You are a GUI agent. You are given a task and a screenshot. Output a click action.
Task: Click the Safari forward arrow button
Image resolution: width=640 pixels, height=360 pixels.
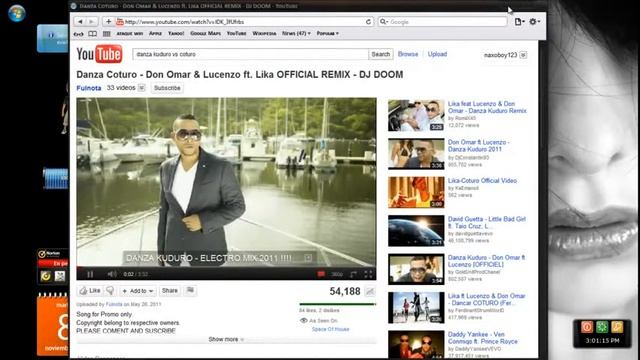pyautogui.click(x=91, y=22)
